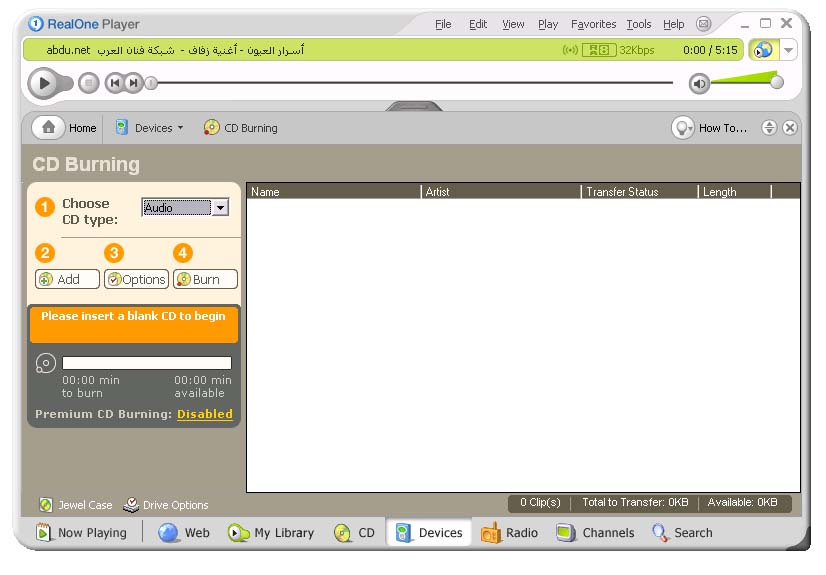The height and width of the screenshot is (575, 826).
Task: Sort list by Name column
Action: (x=334, y=192)
